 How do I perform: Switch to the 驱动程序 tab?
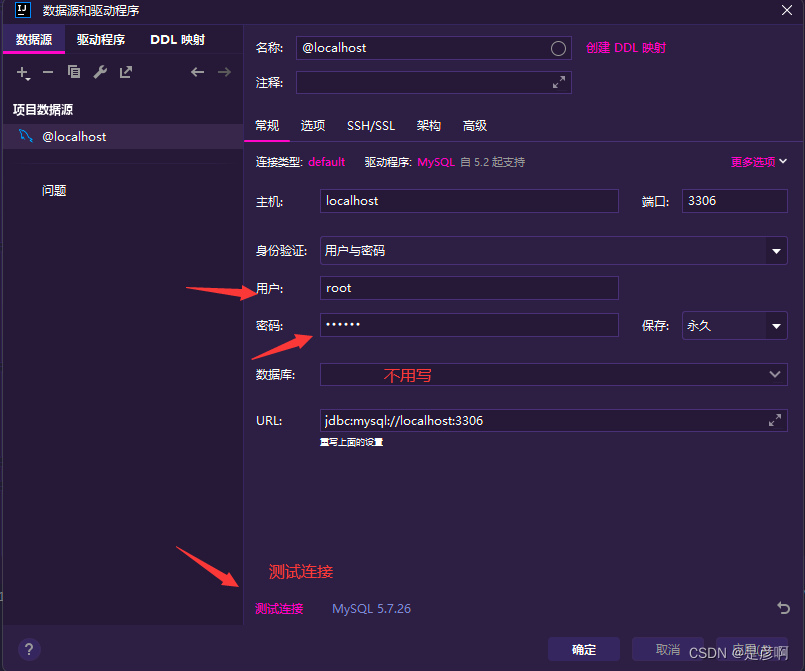103,39
